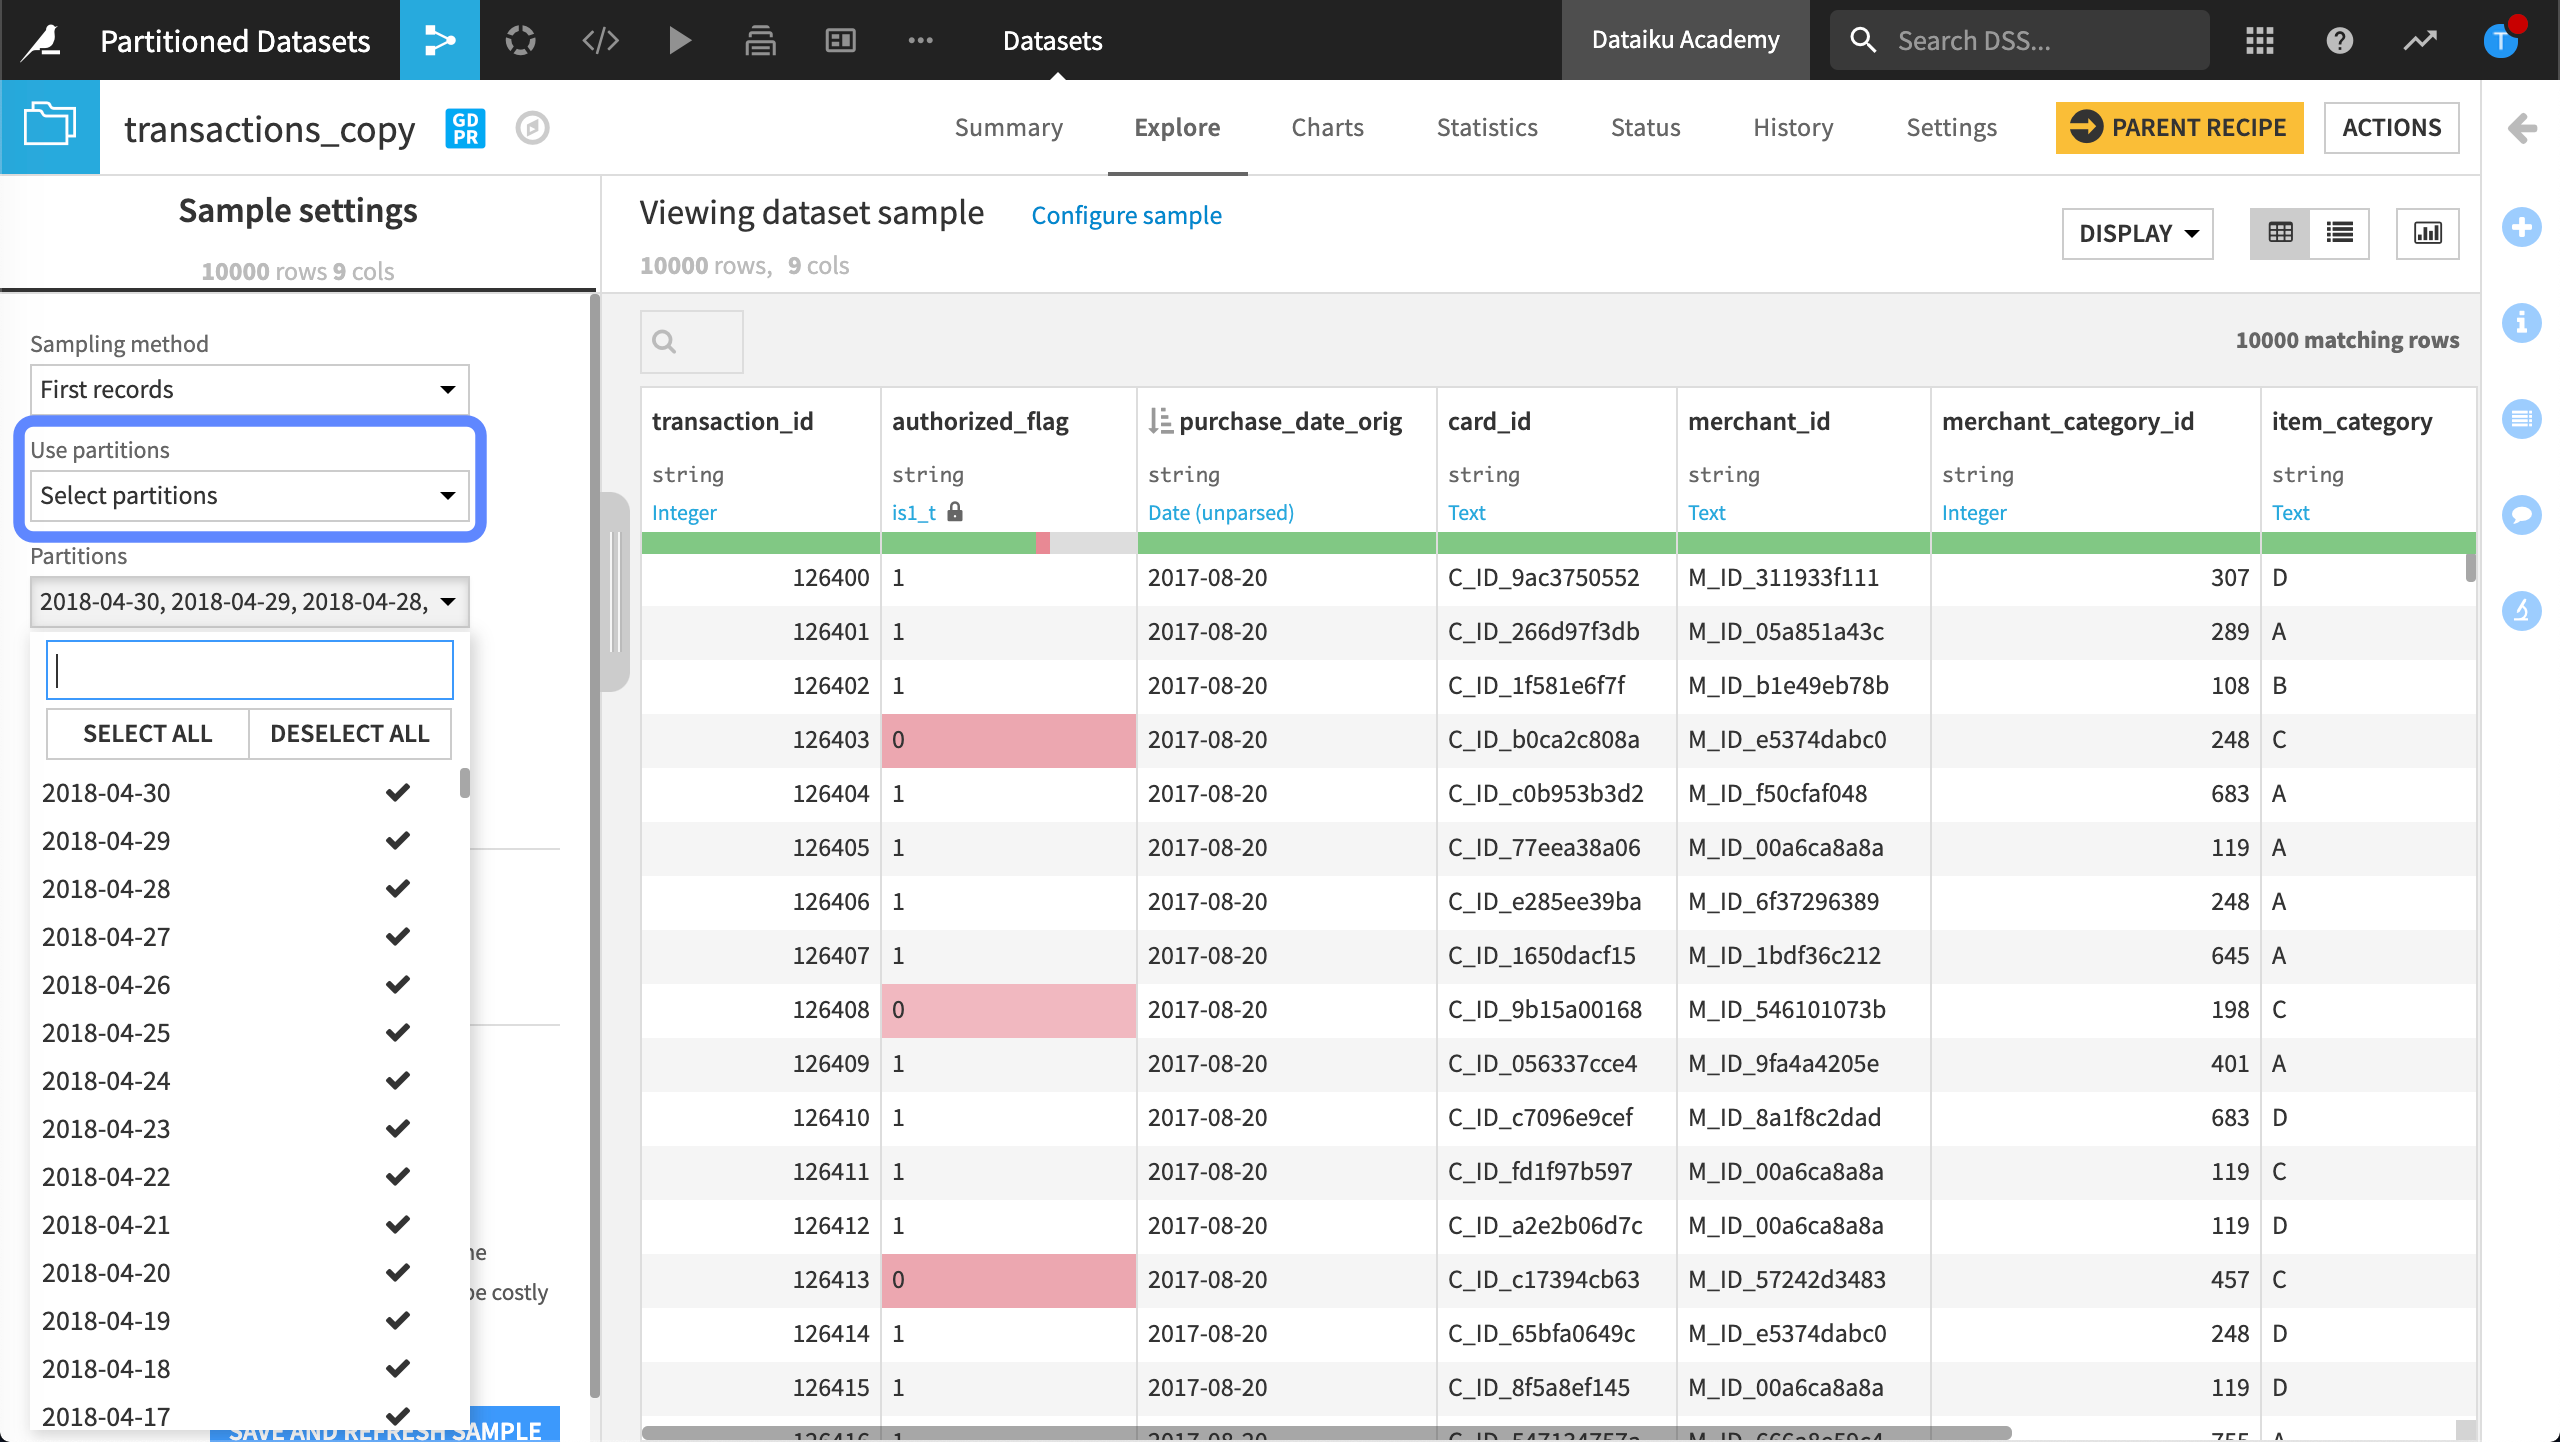Open the applications grid menu icon
The height and width of the screenshot is (1442, 2560).
(x=2259, y=40)
